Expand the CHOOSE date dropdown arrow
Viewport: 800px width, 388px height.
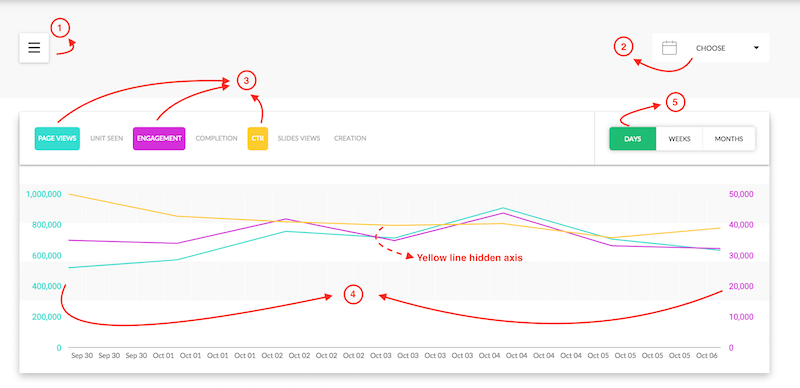(x=756, y=47)
